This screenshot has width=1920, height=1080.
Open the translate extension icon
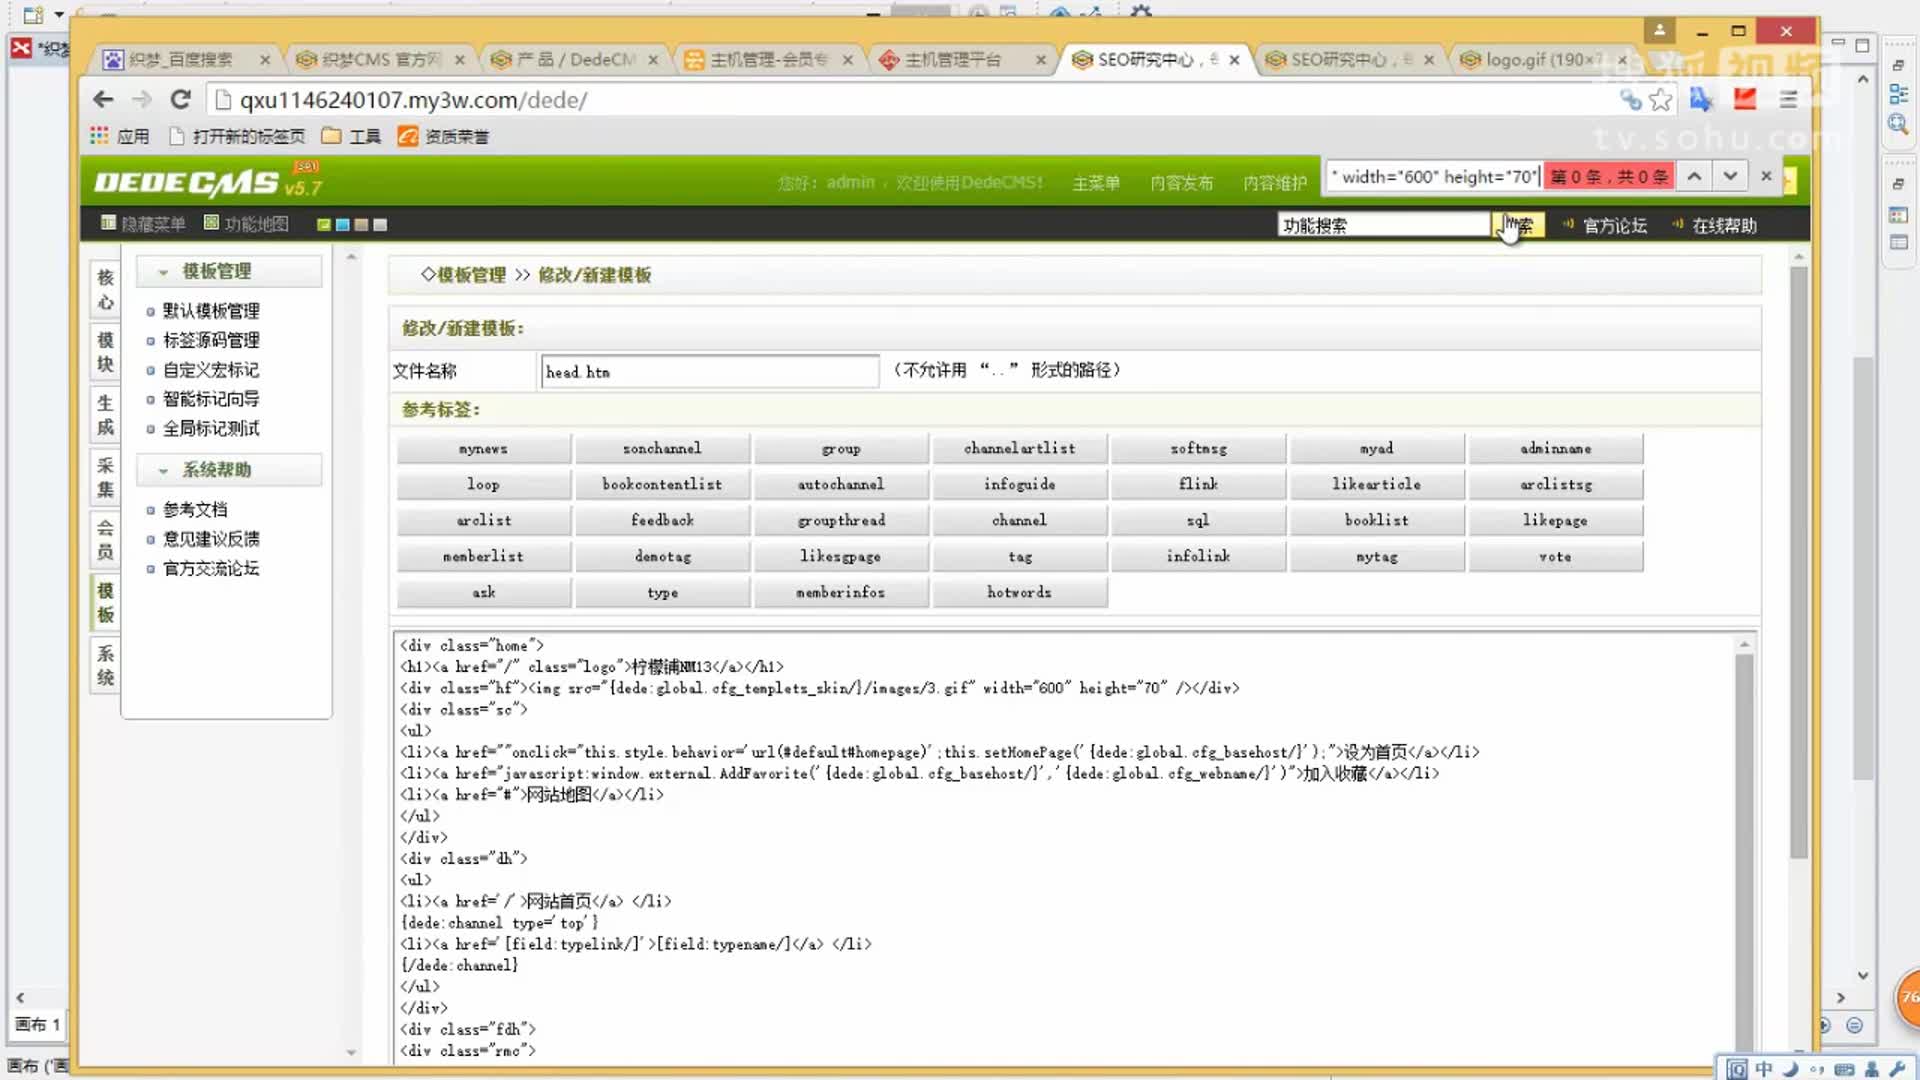1701,100
